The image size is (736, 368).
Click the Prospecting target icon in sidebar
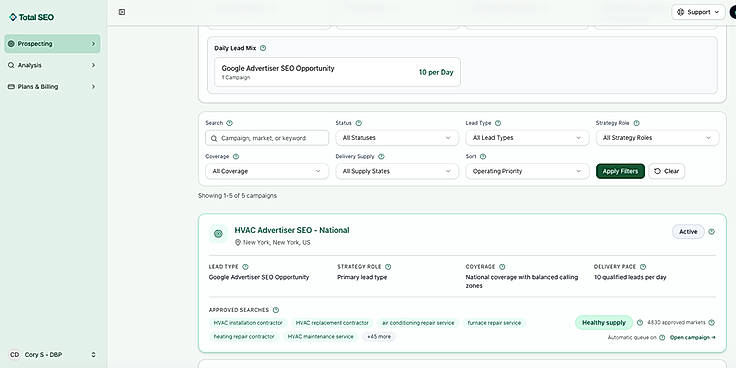11,44
